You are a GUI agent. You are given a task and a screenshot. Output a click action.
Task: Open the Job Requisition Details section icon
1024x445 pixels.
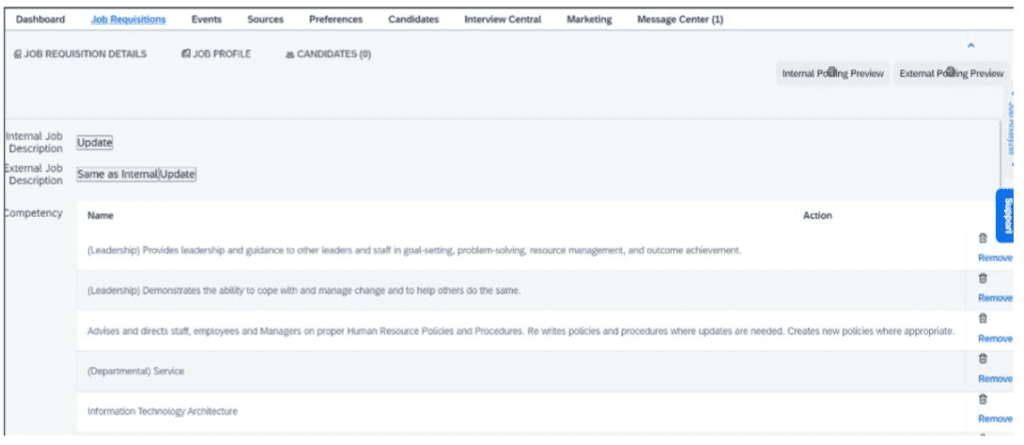(x=18, y=54)
